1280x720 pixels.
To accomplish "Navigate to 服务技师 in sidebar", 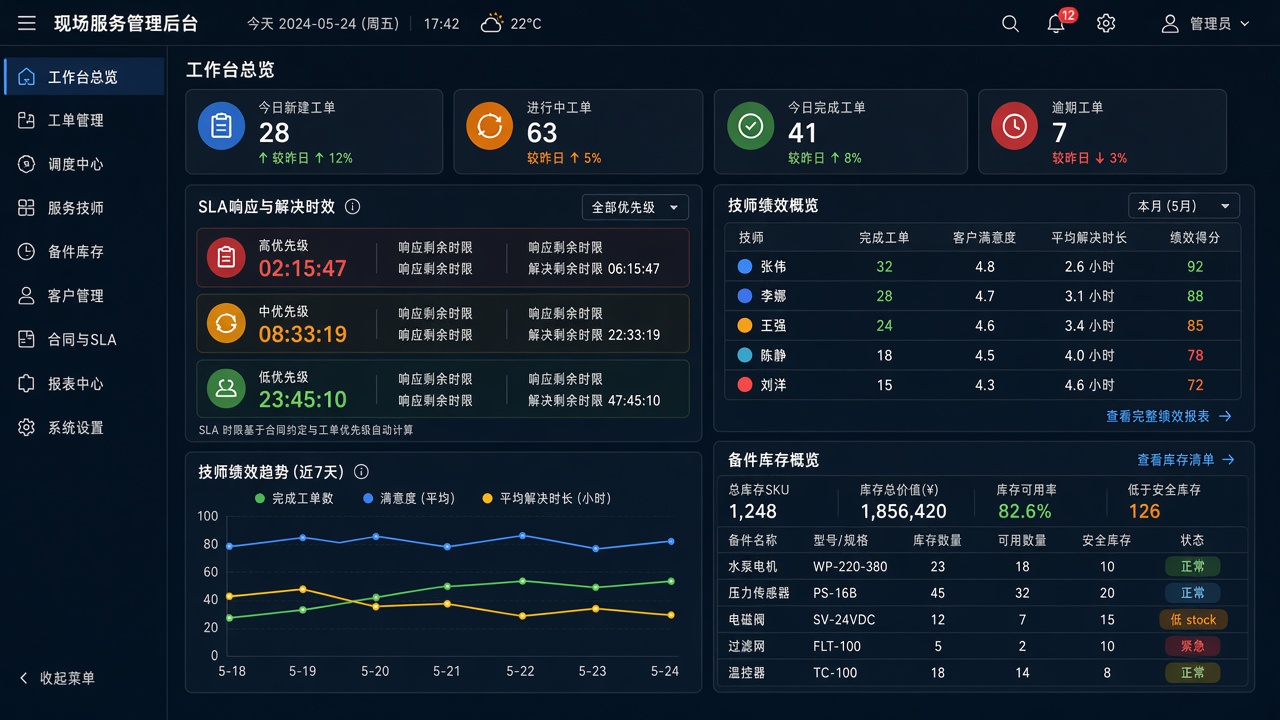I will pos(84,208).
